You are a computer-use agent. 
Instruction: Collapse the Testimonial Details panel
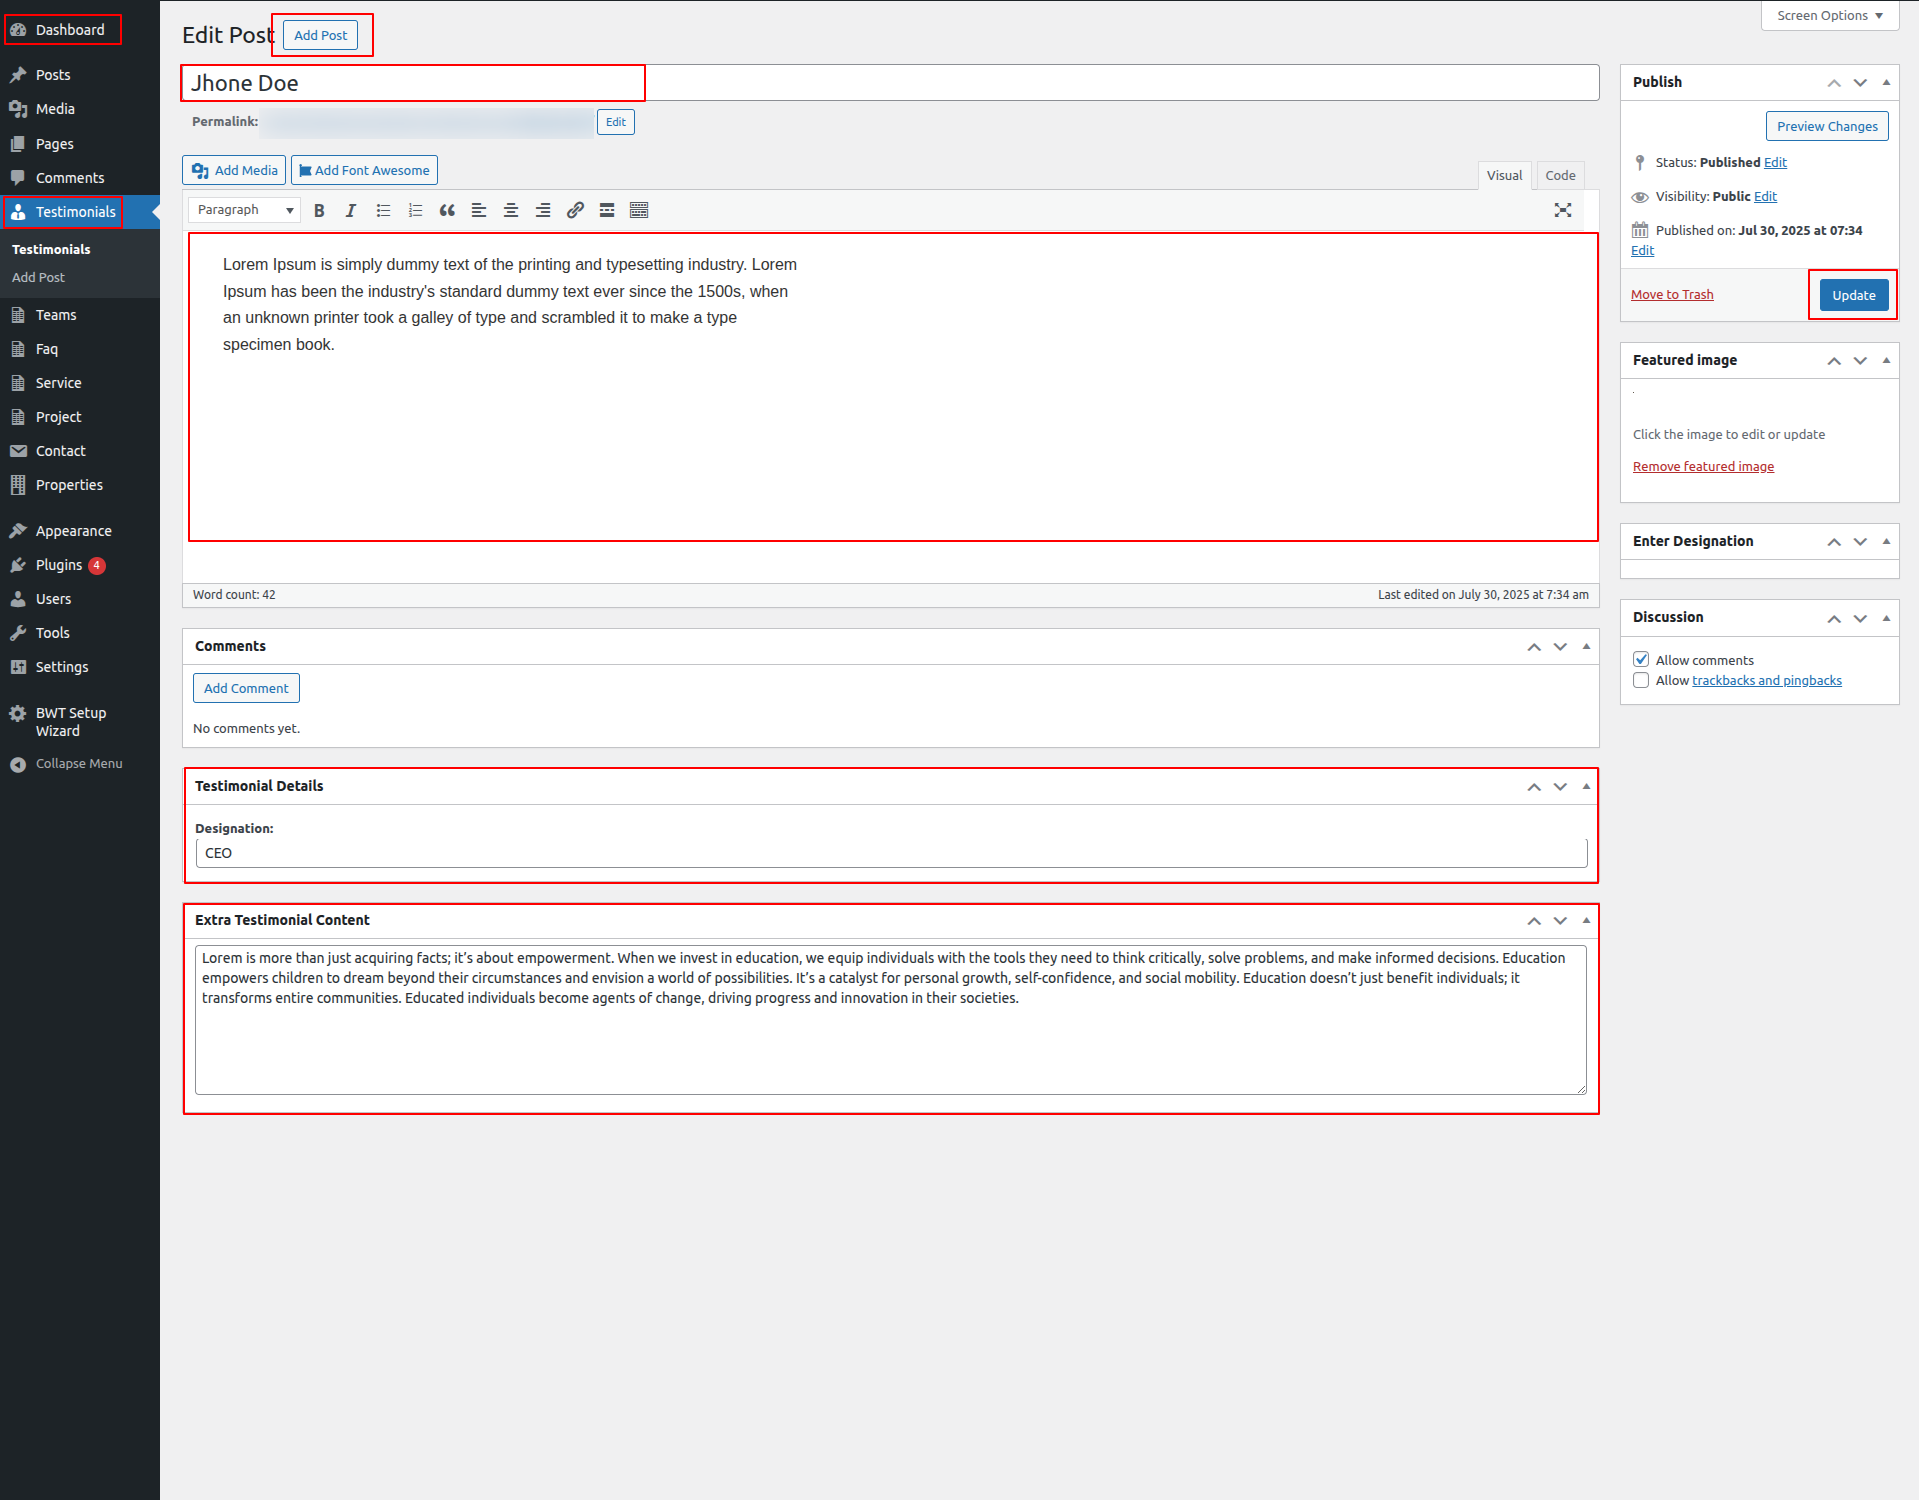point(1586,787)
